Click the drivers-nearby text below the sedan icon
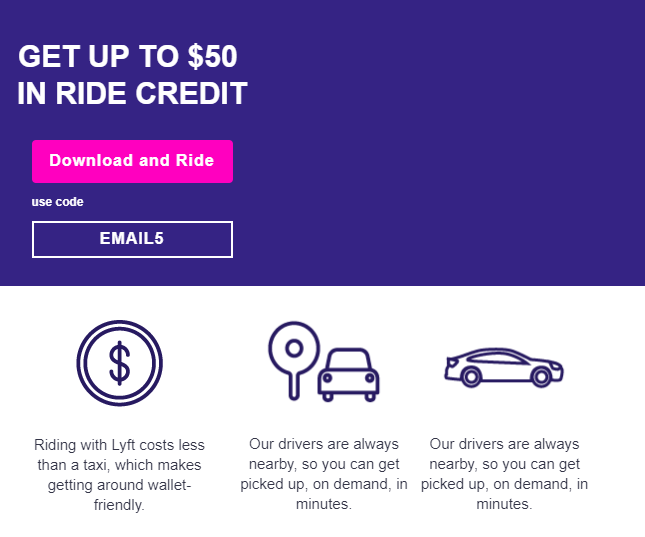Image resolution: width=645 pixels, height=537 pixels. 504,474
